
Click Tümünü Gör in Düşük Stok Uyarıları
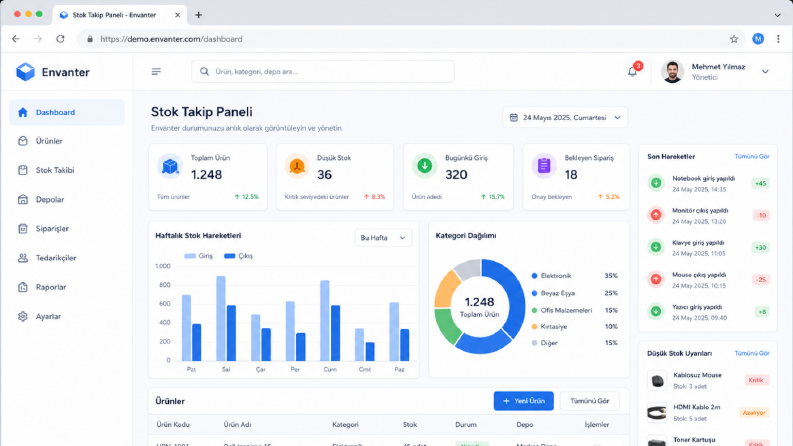point(752,353)
